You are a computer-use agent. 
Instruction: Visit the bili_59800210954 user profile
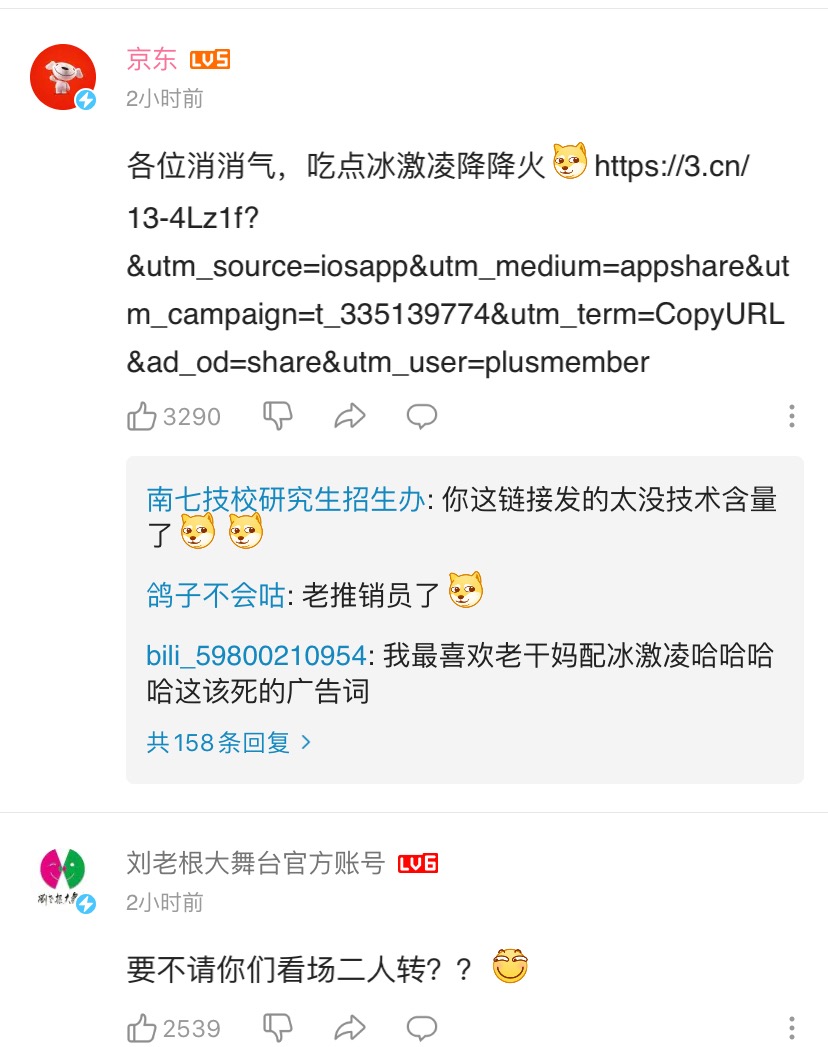click(x=256, y=655)
